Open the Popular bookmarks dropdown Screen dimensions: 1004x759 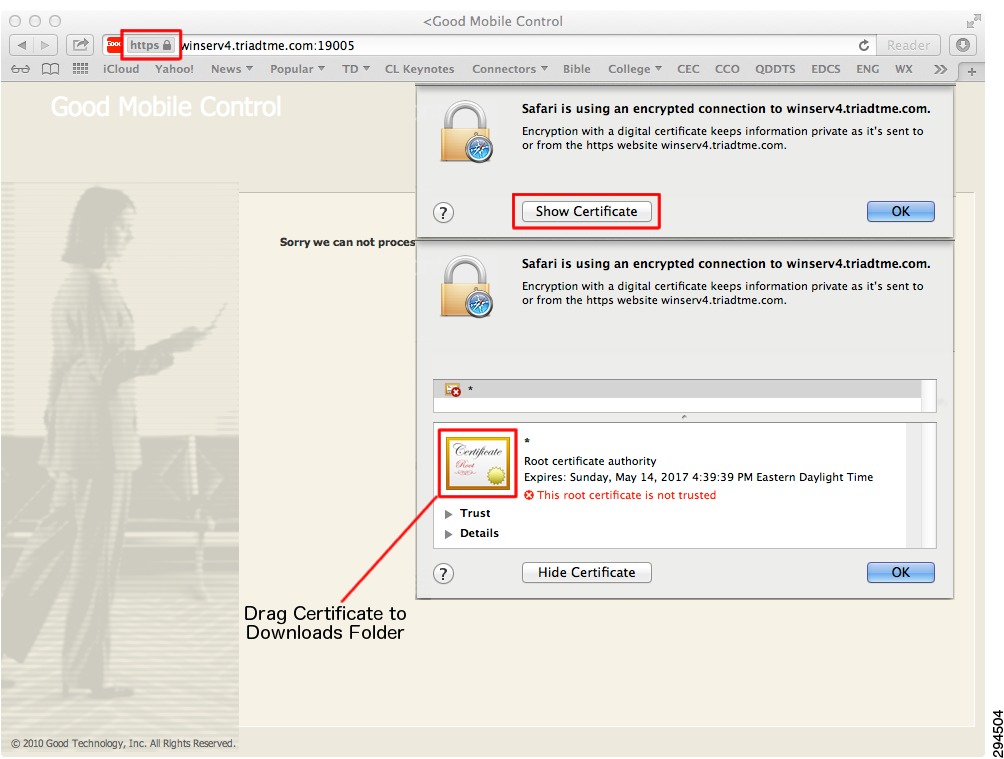[297, 69]
